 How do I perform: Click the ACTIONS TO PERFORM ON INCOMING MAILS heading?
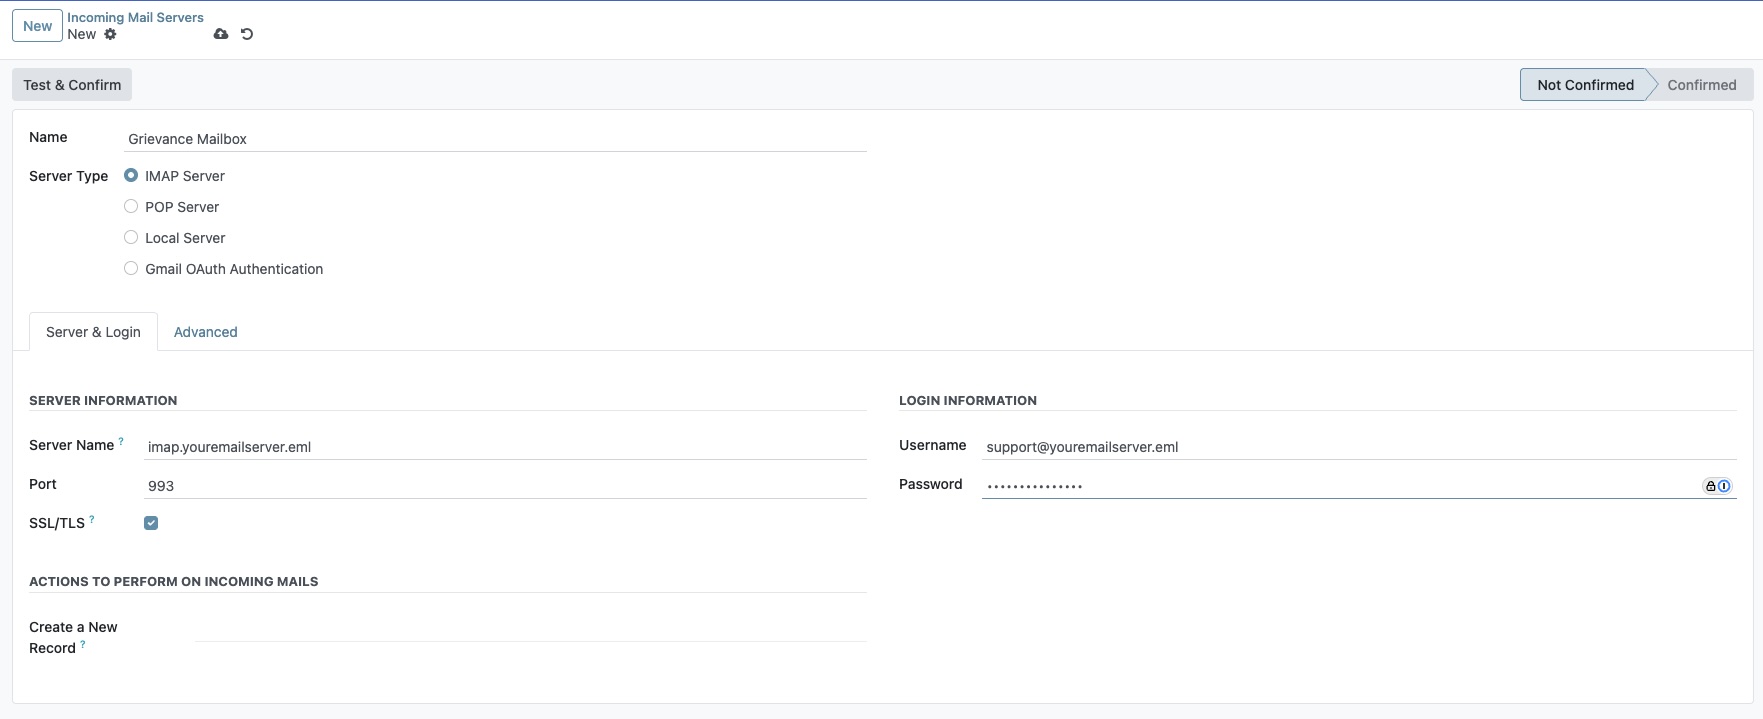(173, 581)
